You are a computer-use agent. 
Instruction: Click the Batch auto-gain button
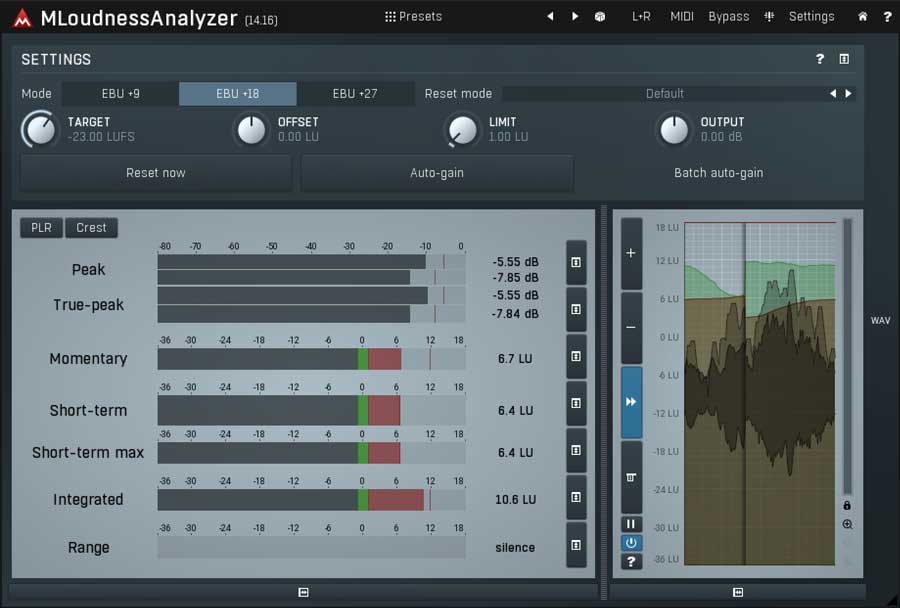tap(719, 173)
